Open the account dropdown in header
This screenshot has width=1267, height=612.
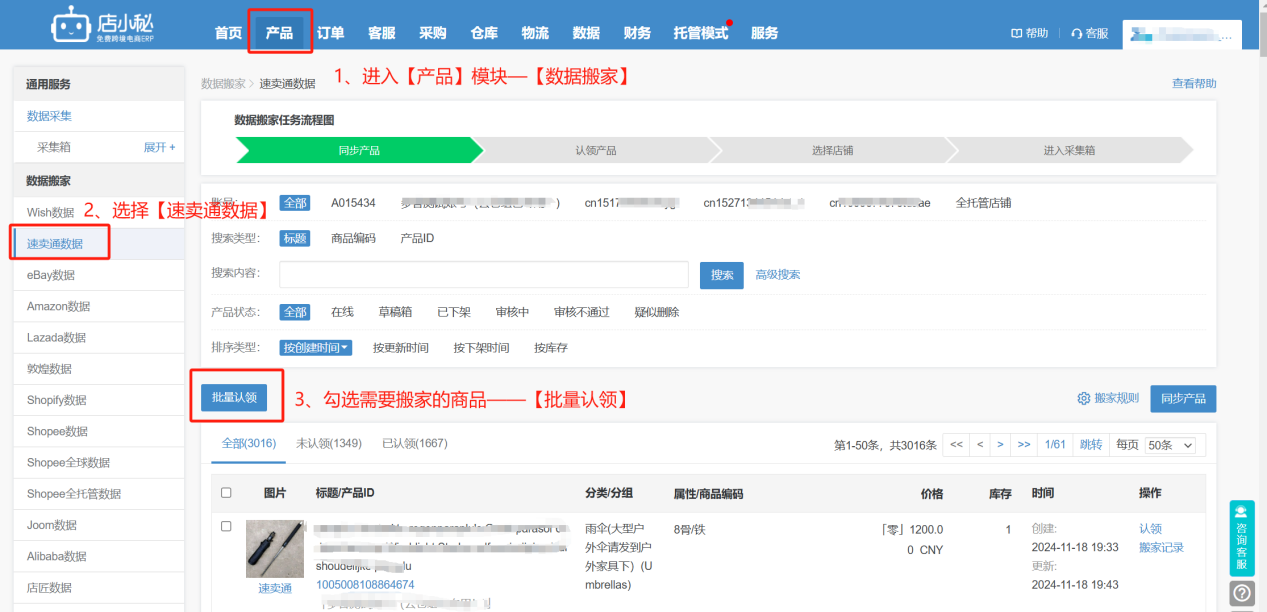click(x=1182, y=34)
